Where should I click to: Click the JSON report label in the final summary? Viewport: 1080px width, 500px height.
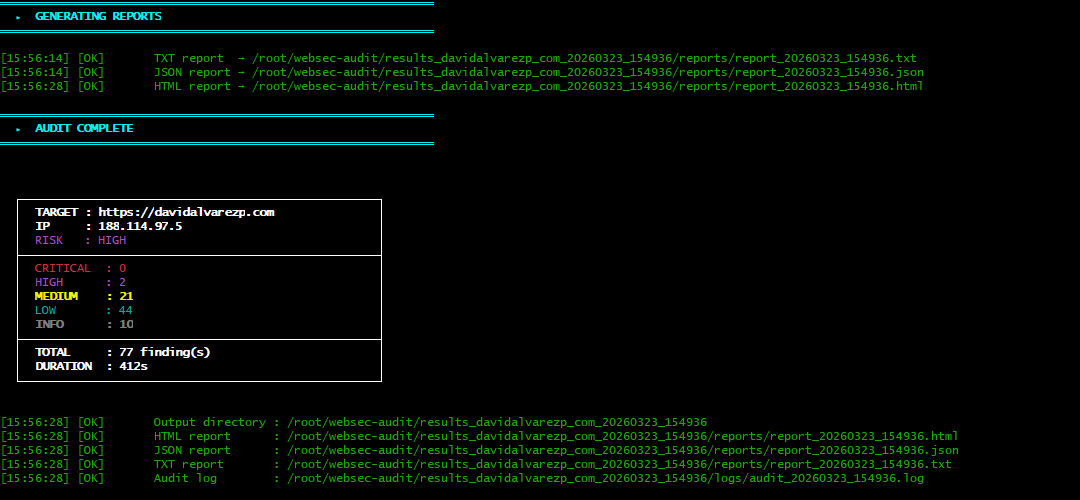point(192,450)
